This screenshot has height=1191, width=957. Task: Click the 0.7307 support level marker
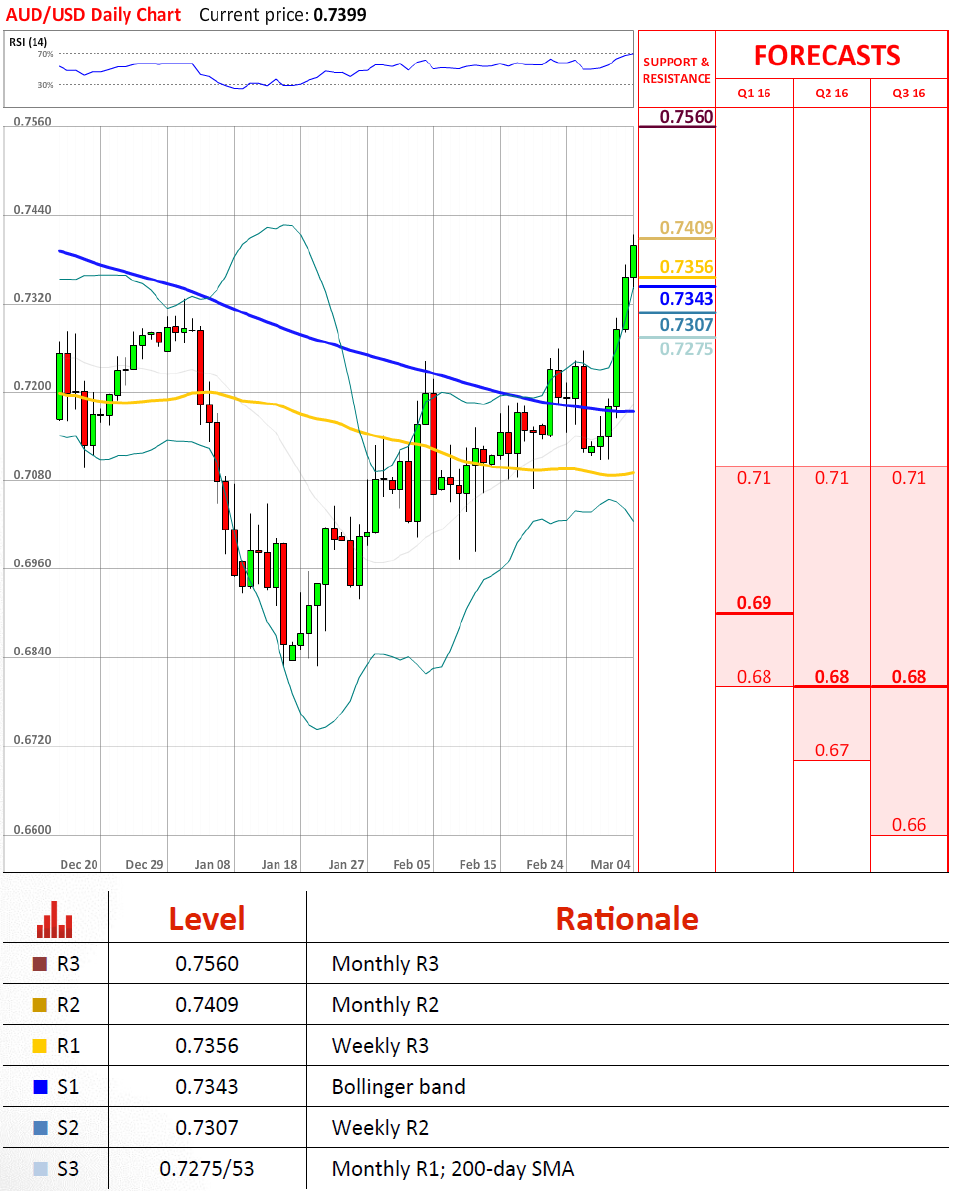pos(686,325)
